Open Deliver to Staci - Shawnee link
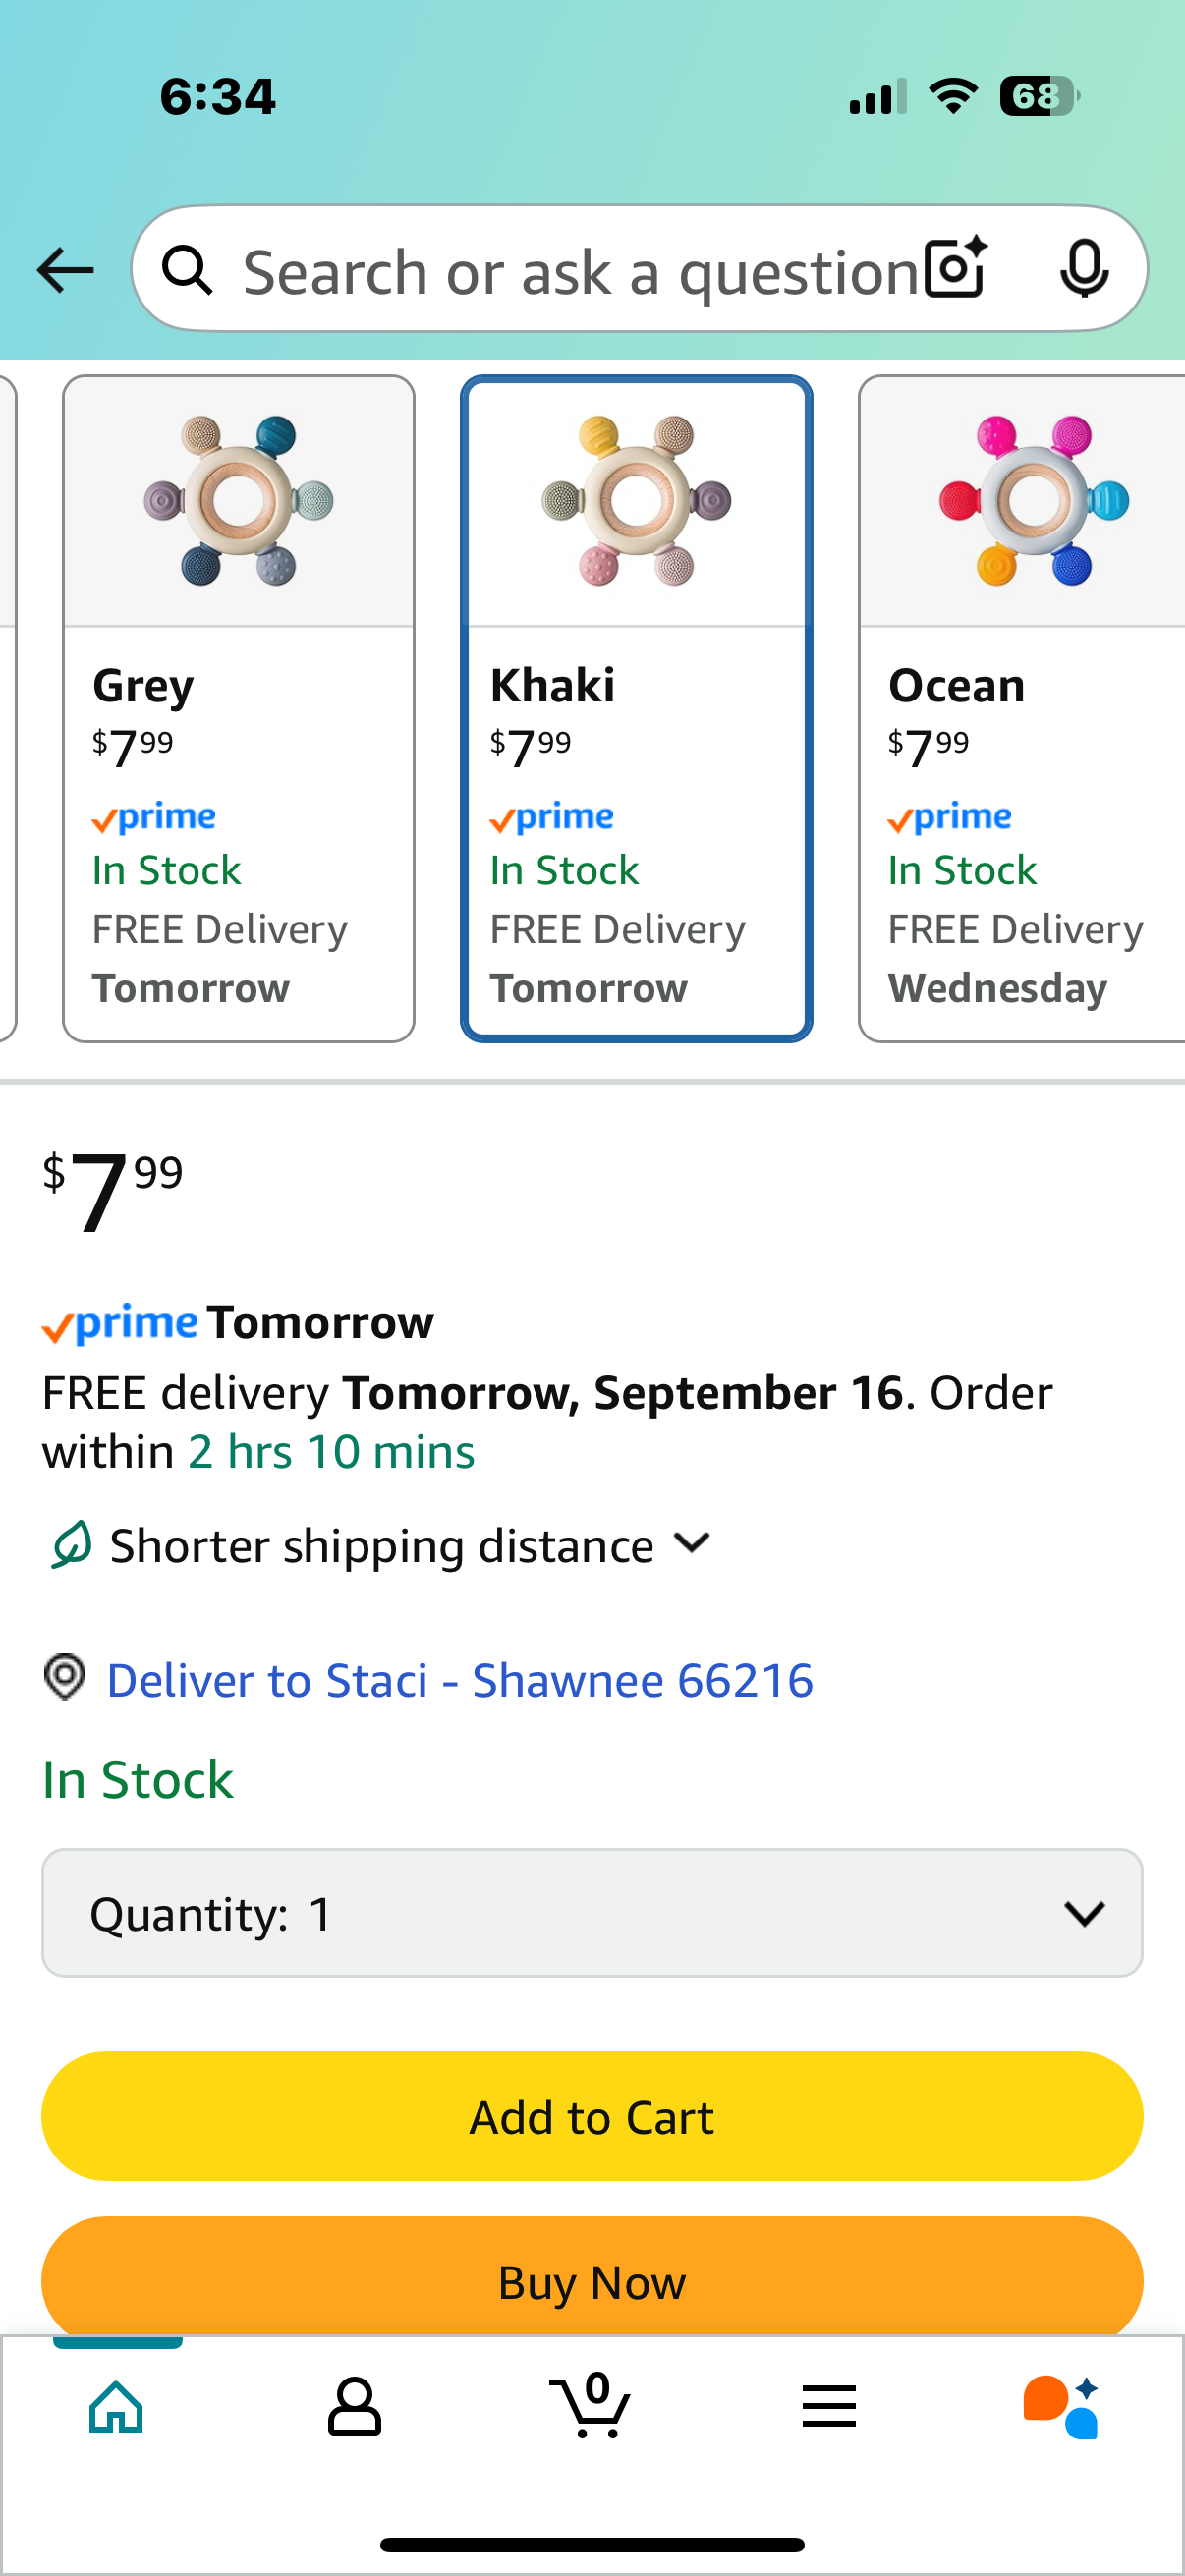Screen dimensions: 1185x2576 pyautogui.click(x=459, y=1680)
